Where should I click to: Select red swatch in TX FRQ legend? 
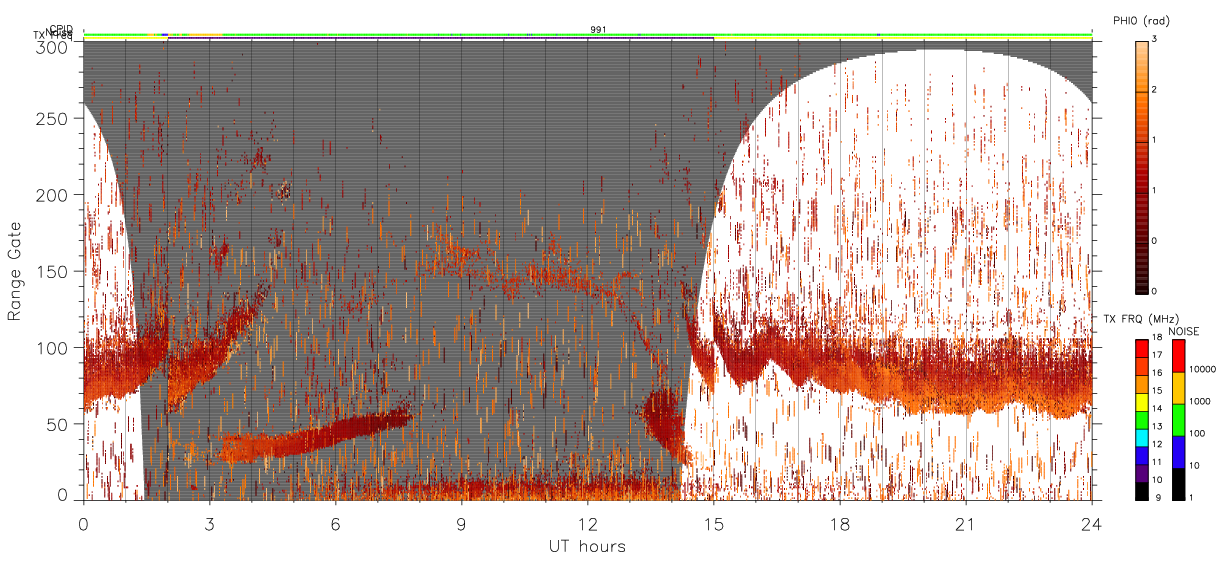click(1142, 348)
